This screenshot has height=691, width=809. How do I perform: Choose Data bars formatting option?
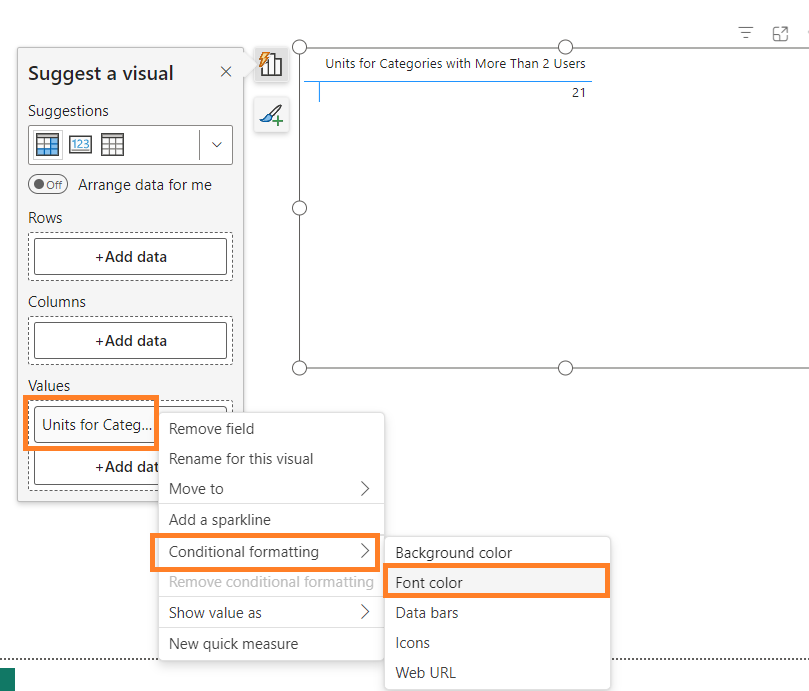tap(497, 613)
